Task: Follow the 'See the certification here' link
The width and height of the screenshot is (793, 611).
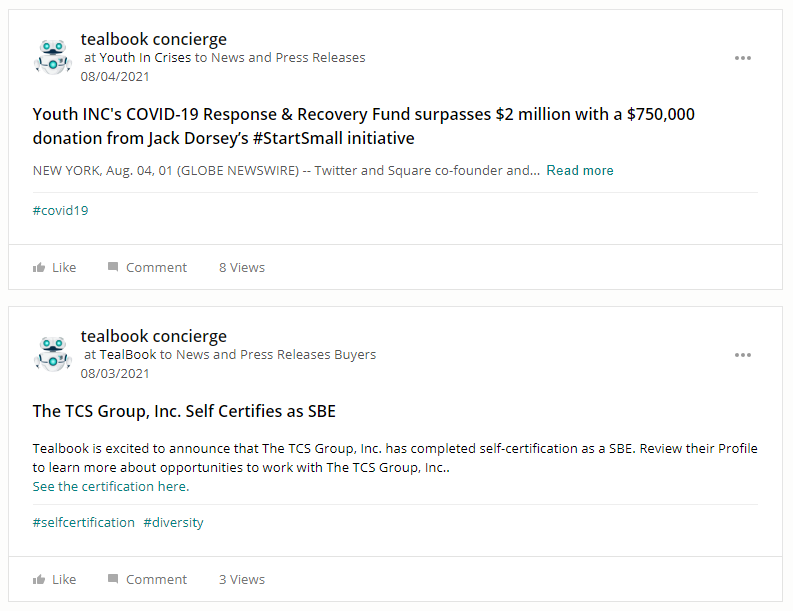Action: click(110, 486)
